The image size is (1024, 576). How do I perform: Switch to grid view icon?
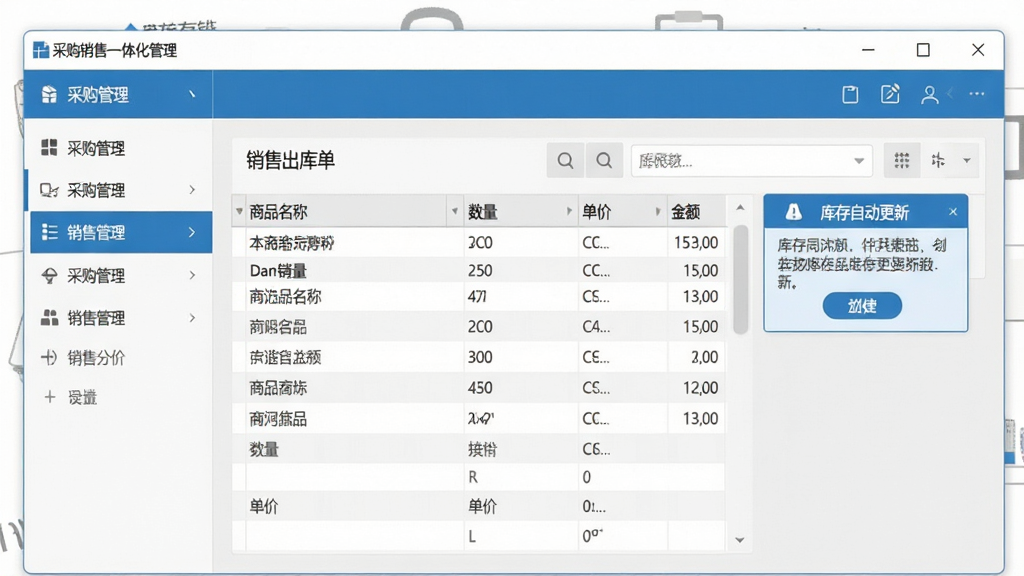902,160
